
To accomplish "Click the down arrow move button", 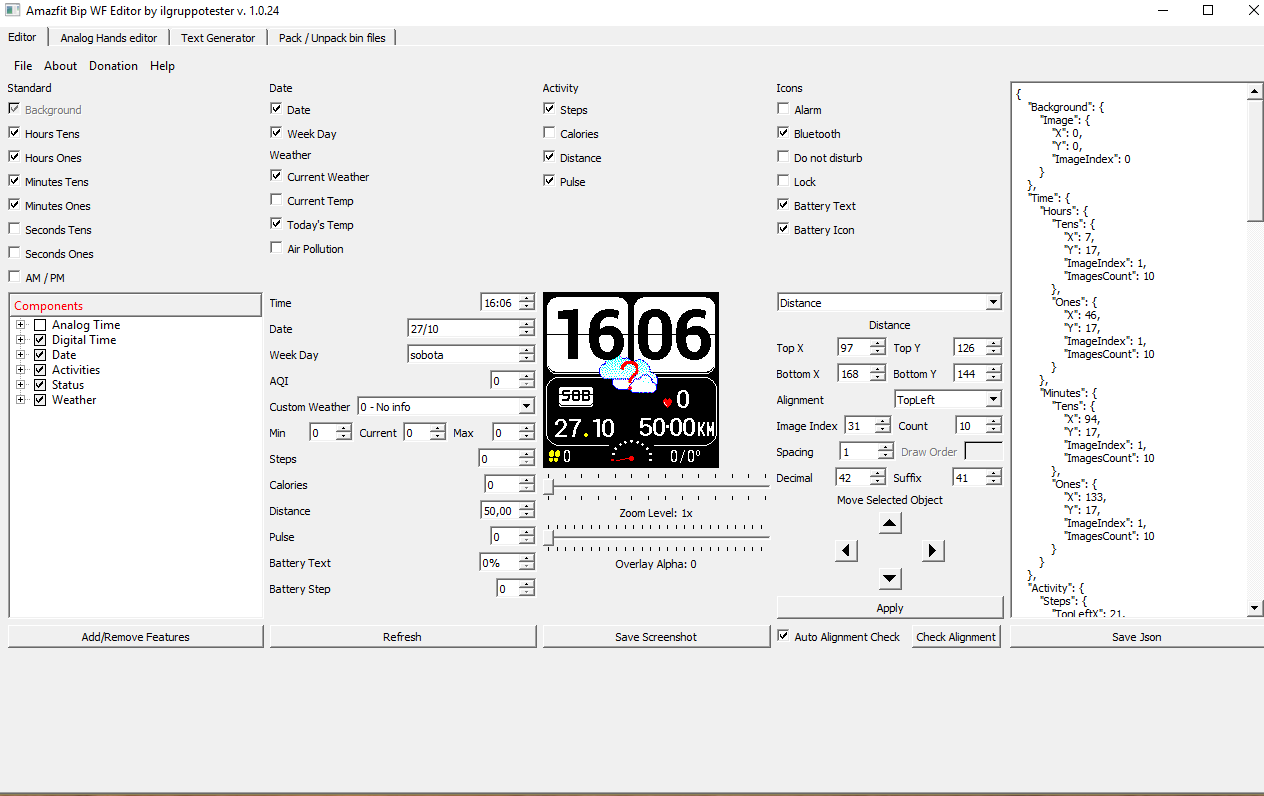I will pyautogui.click(x=890, y=579).
